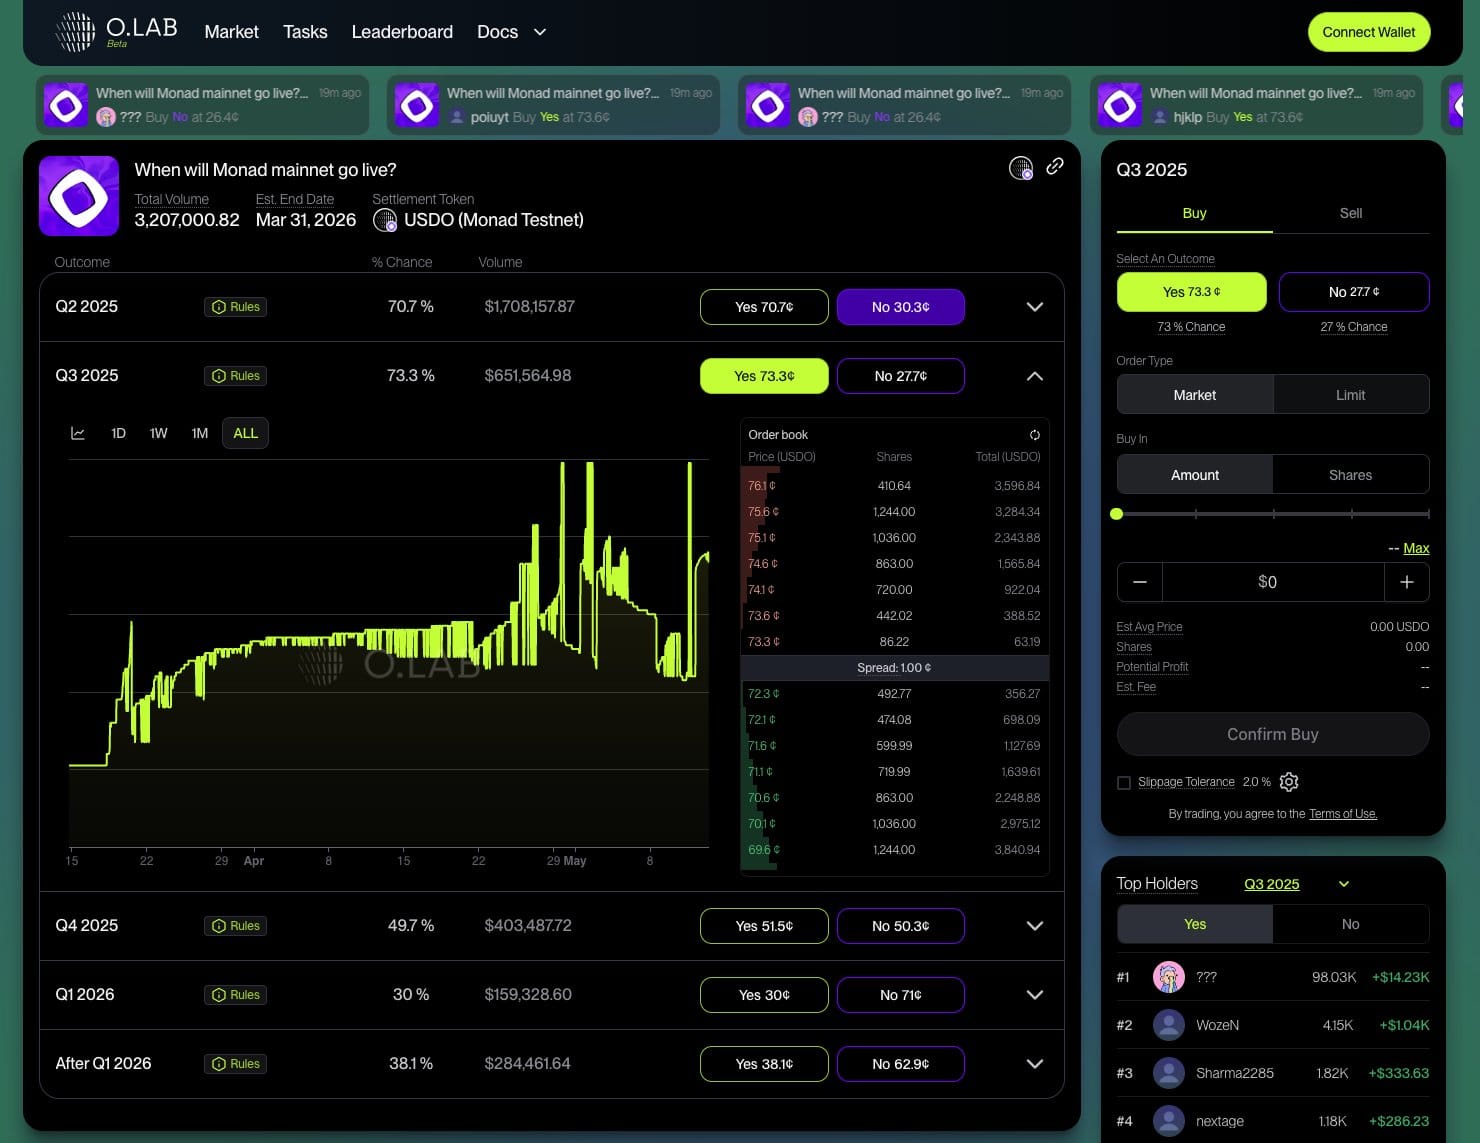The height and width of the screenshot is (1143, 1480).
Task: Open Rules for Q4 2025
Action: 236,926
